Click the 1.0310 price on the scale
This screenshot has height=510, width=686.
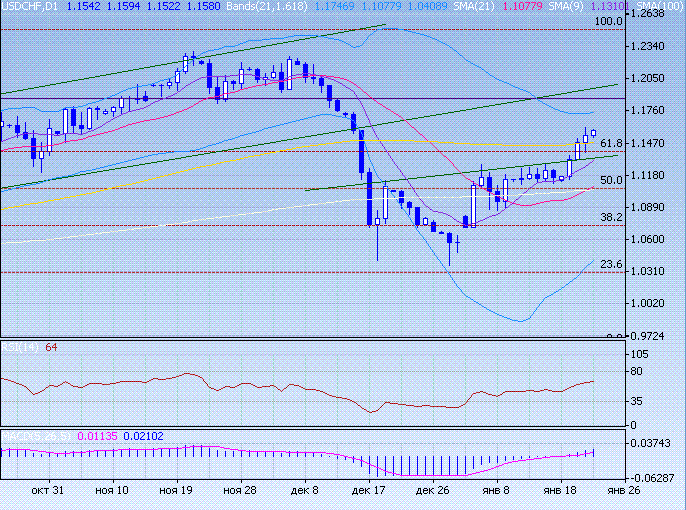pos(651,271)
